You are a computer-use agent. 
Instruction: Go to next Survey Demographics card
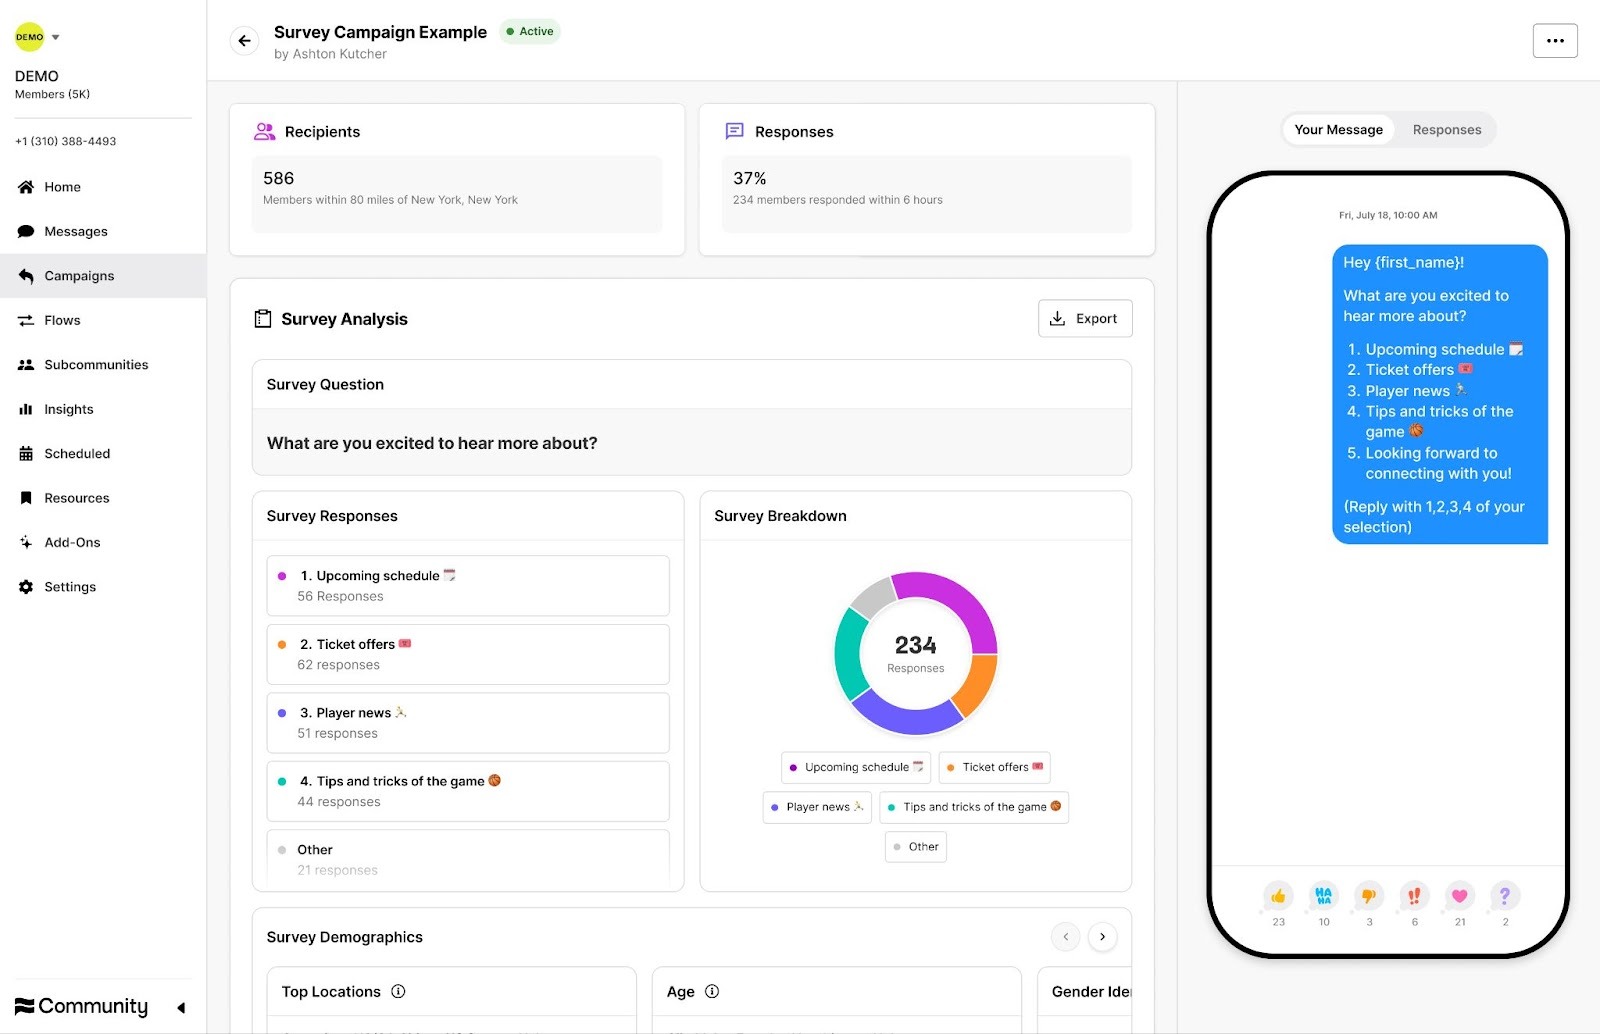click(x=1102, y=937)
